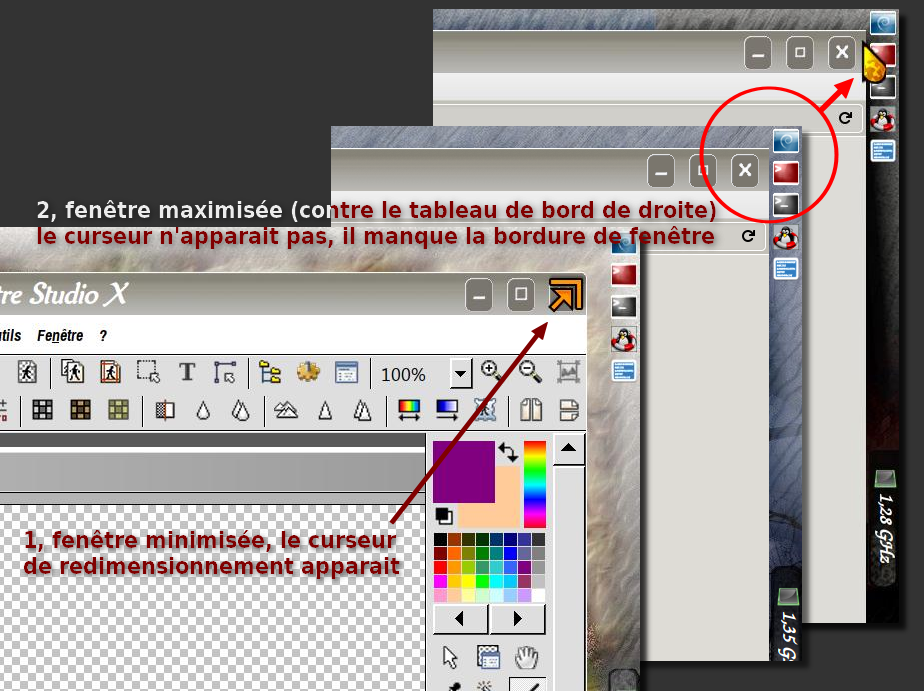924x691 pixels.
Task: Open the PhotoMasque frame icon
Action: pos(485,410)
